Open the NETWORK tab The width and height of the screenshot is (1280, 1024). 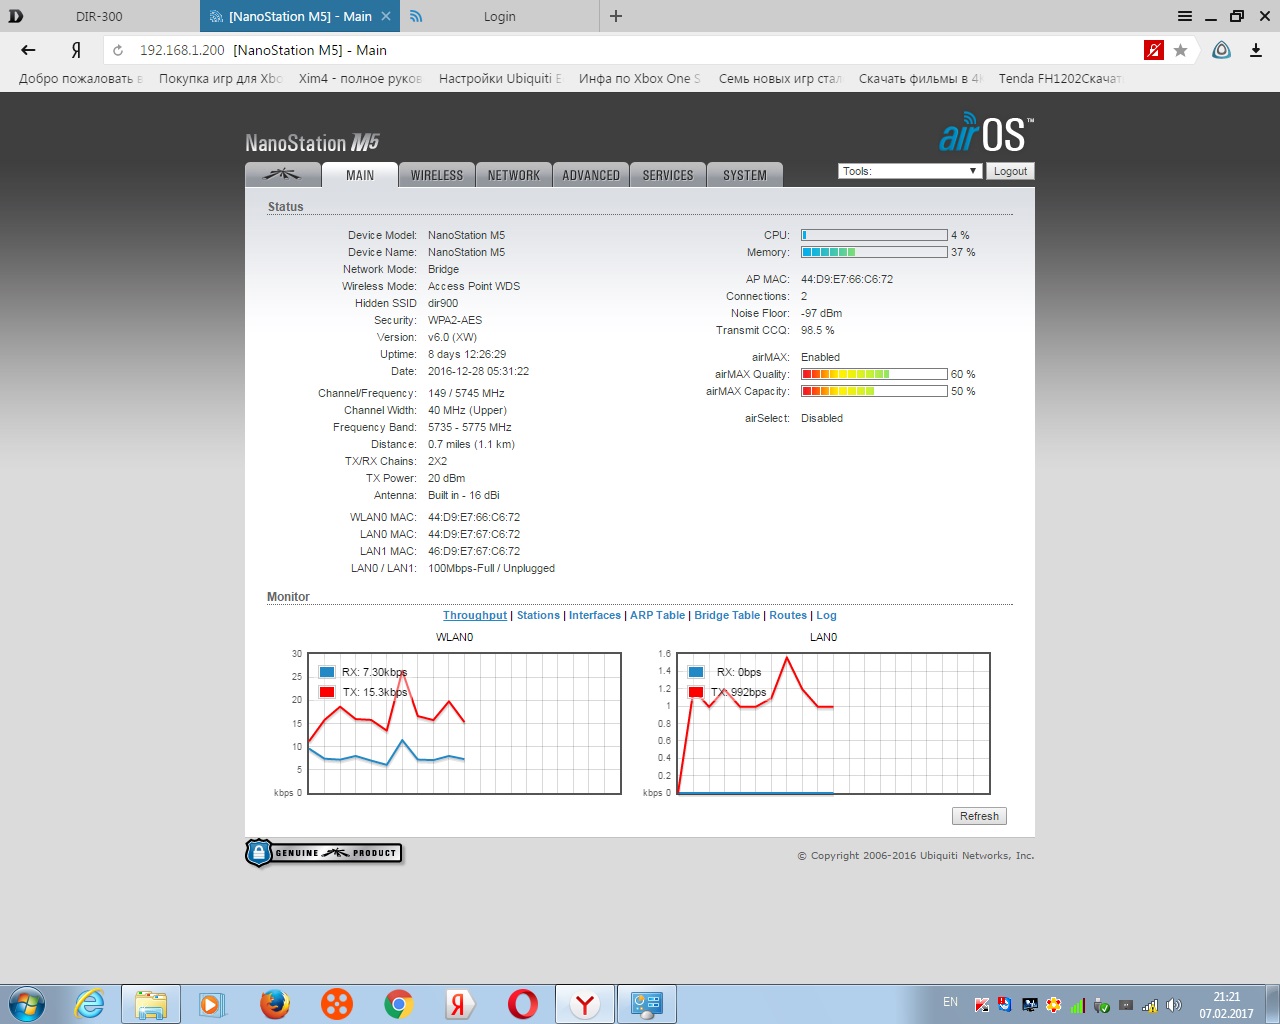514,175
